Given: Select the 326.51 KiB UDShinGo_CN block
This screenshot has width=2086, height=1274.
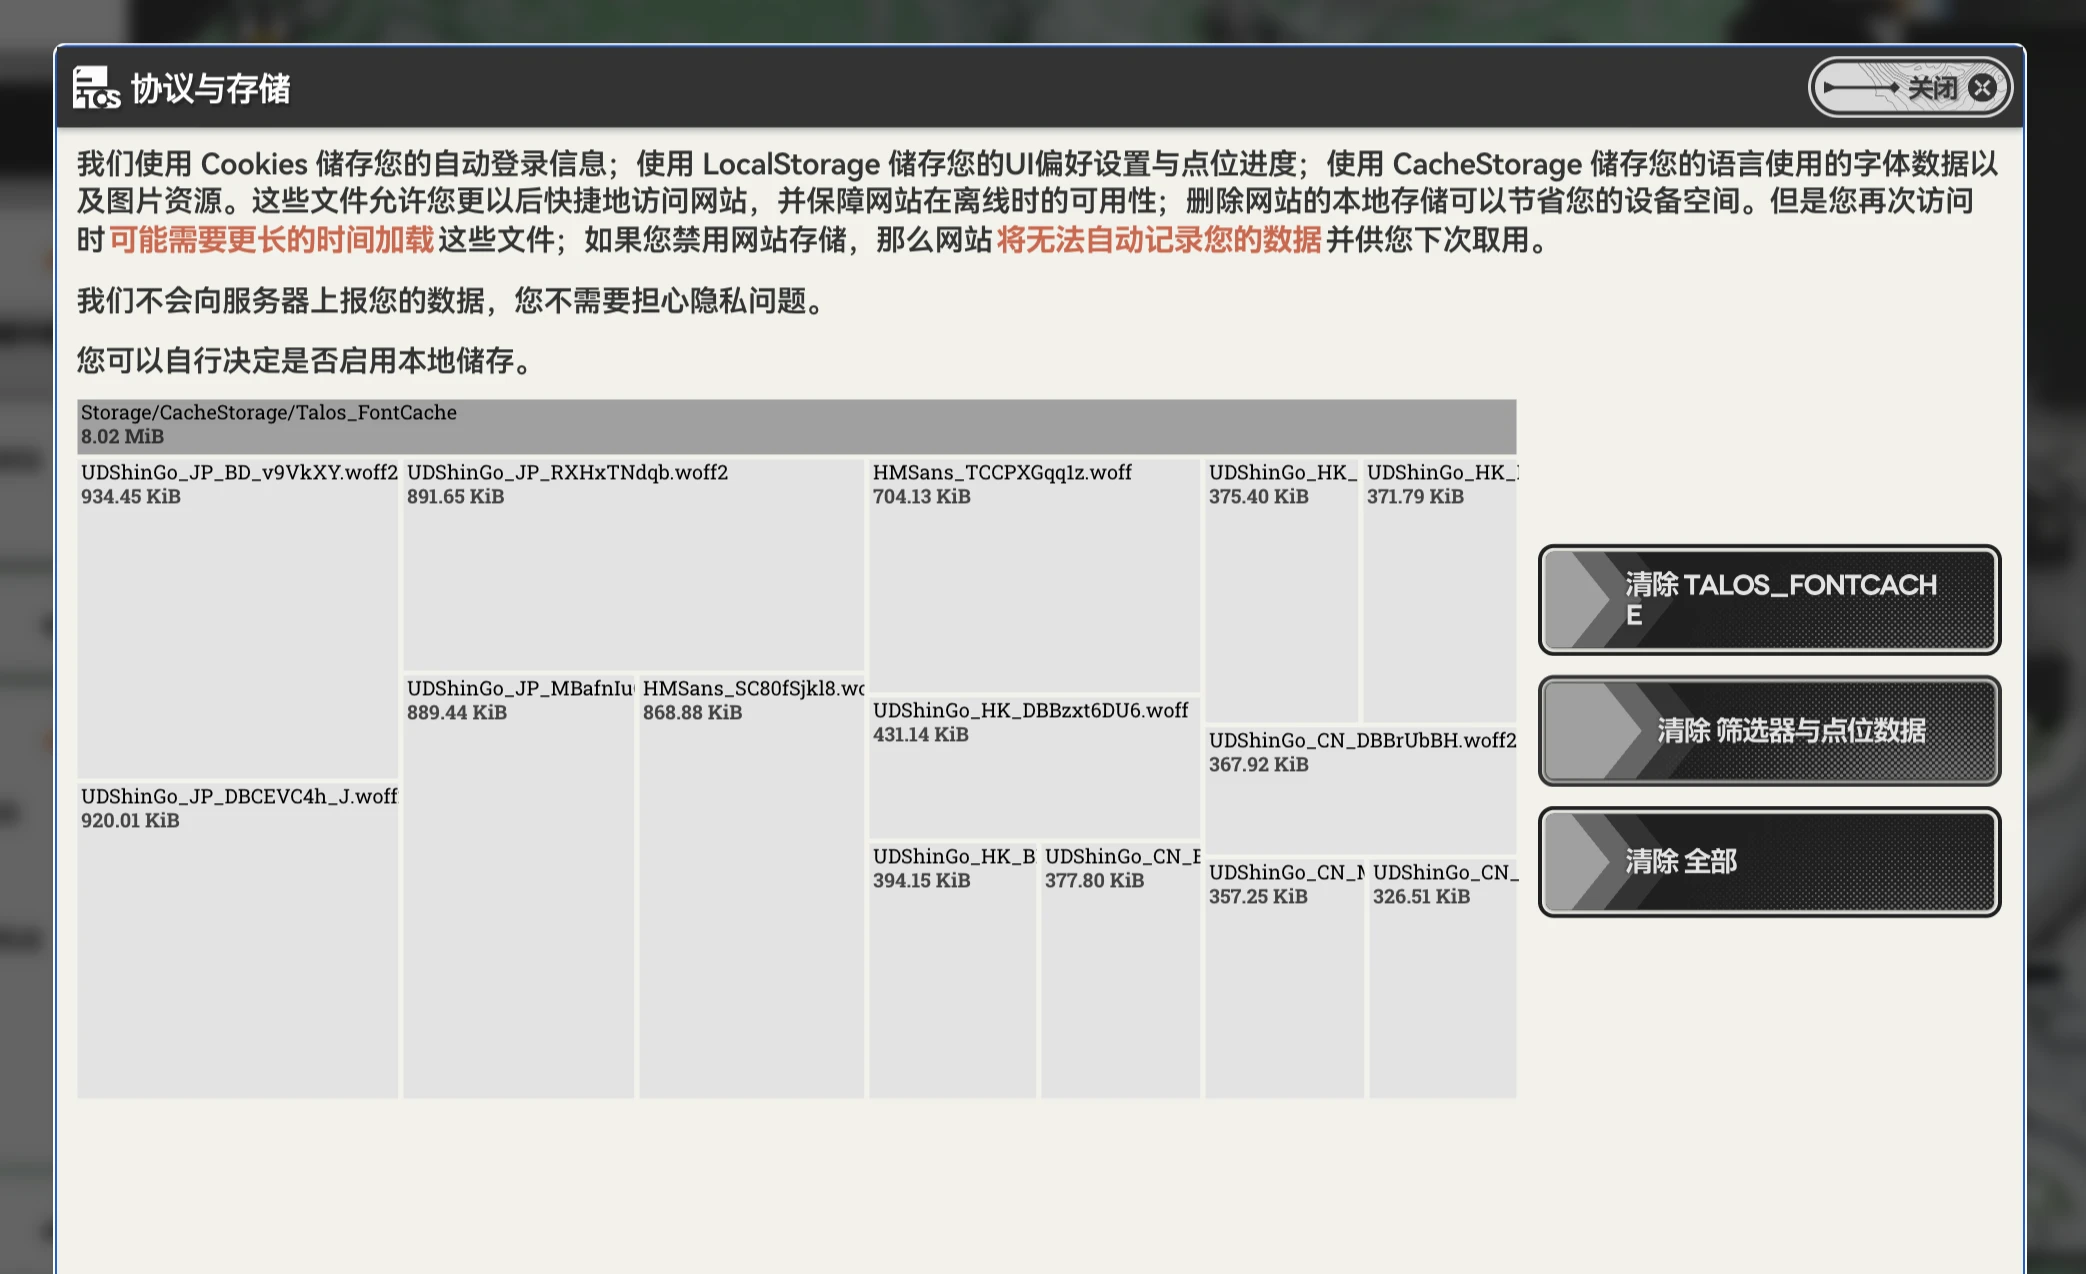Looking at the screenshot, I should coord(1442,980).
